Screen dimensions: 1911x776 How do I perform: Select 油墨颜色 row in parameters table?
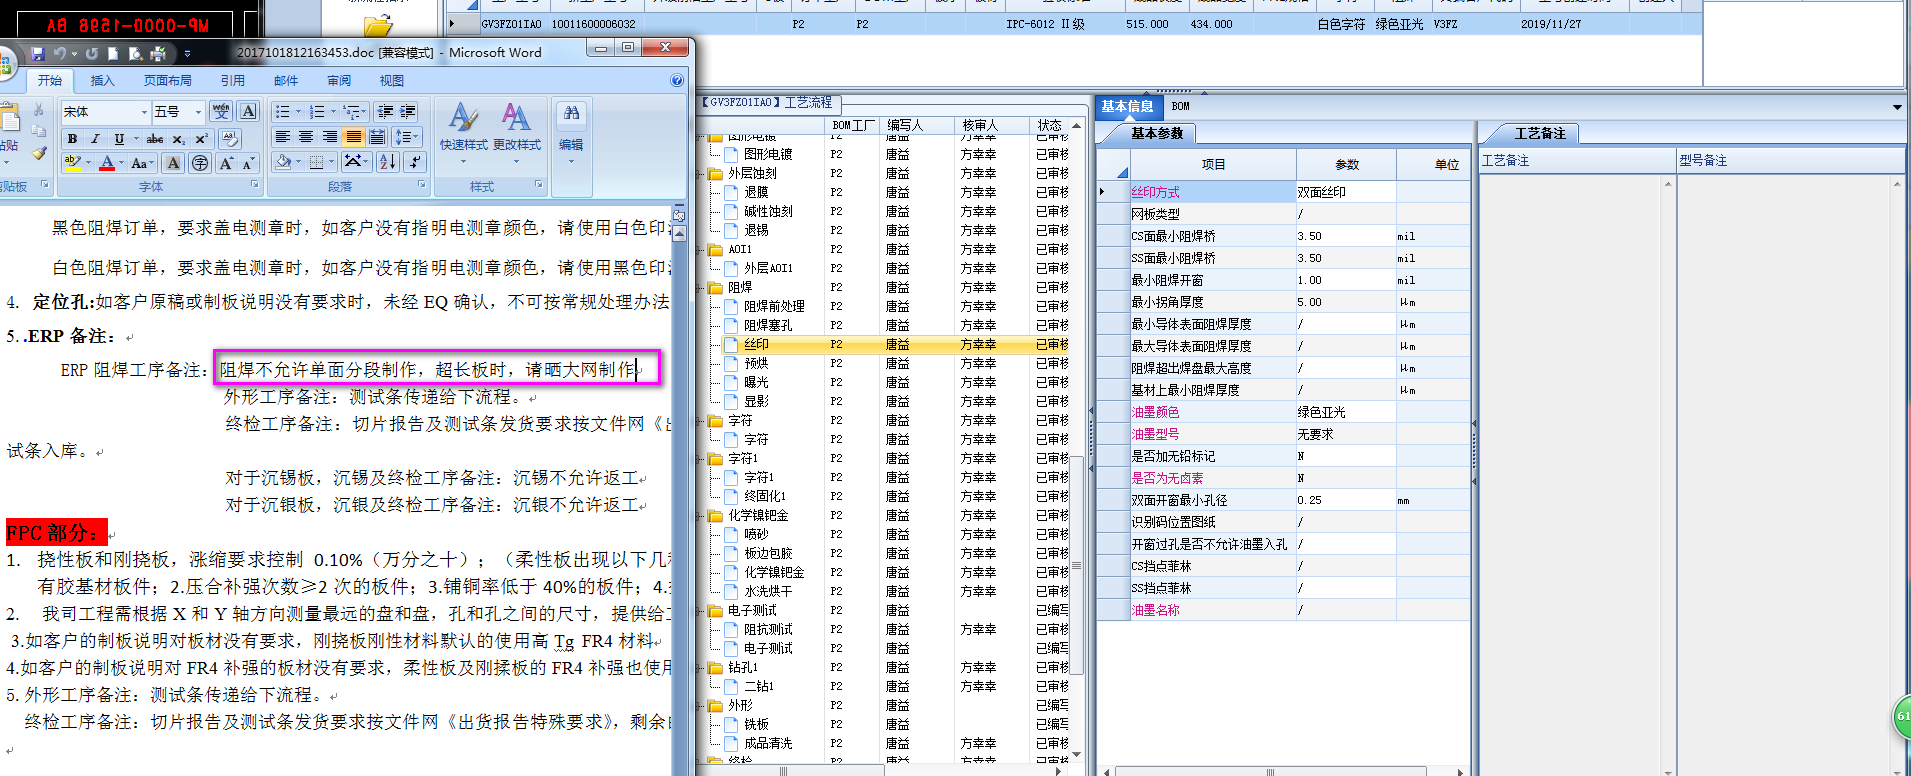click(x=1283, y=412)
